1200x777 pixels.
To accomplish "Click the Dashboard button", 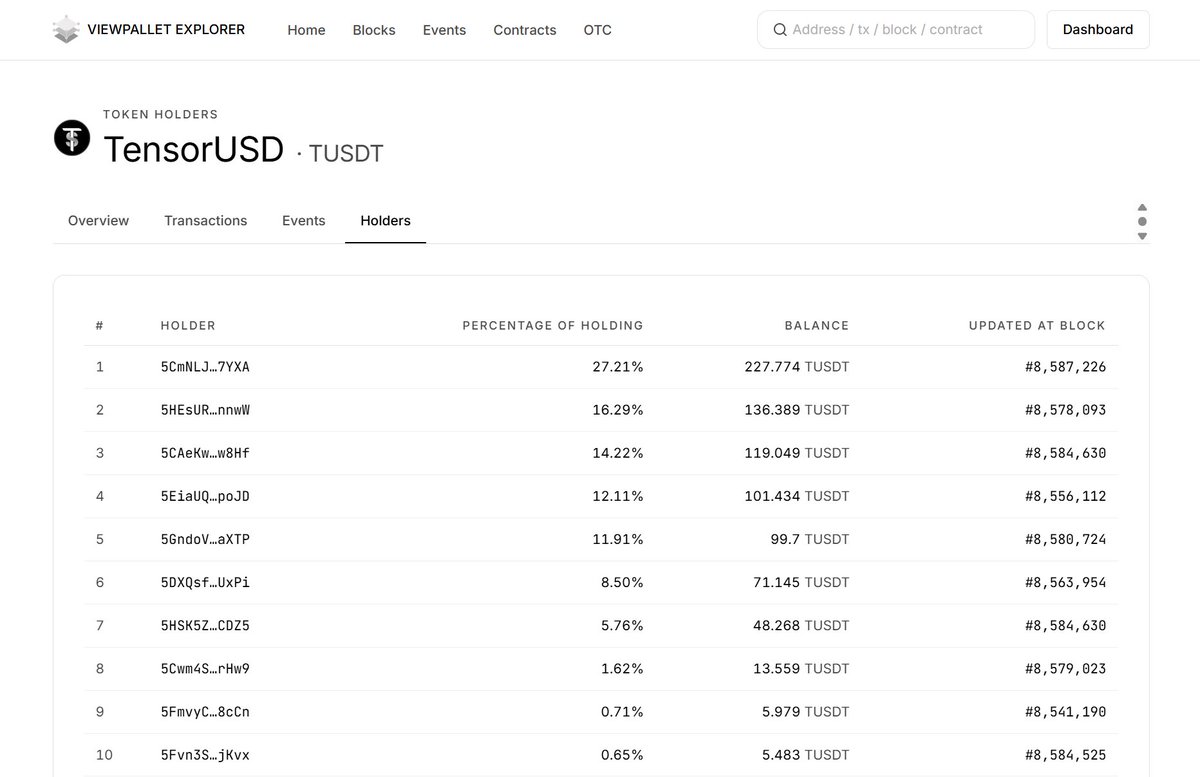I will pos(1098,30).
